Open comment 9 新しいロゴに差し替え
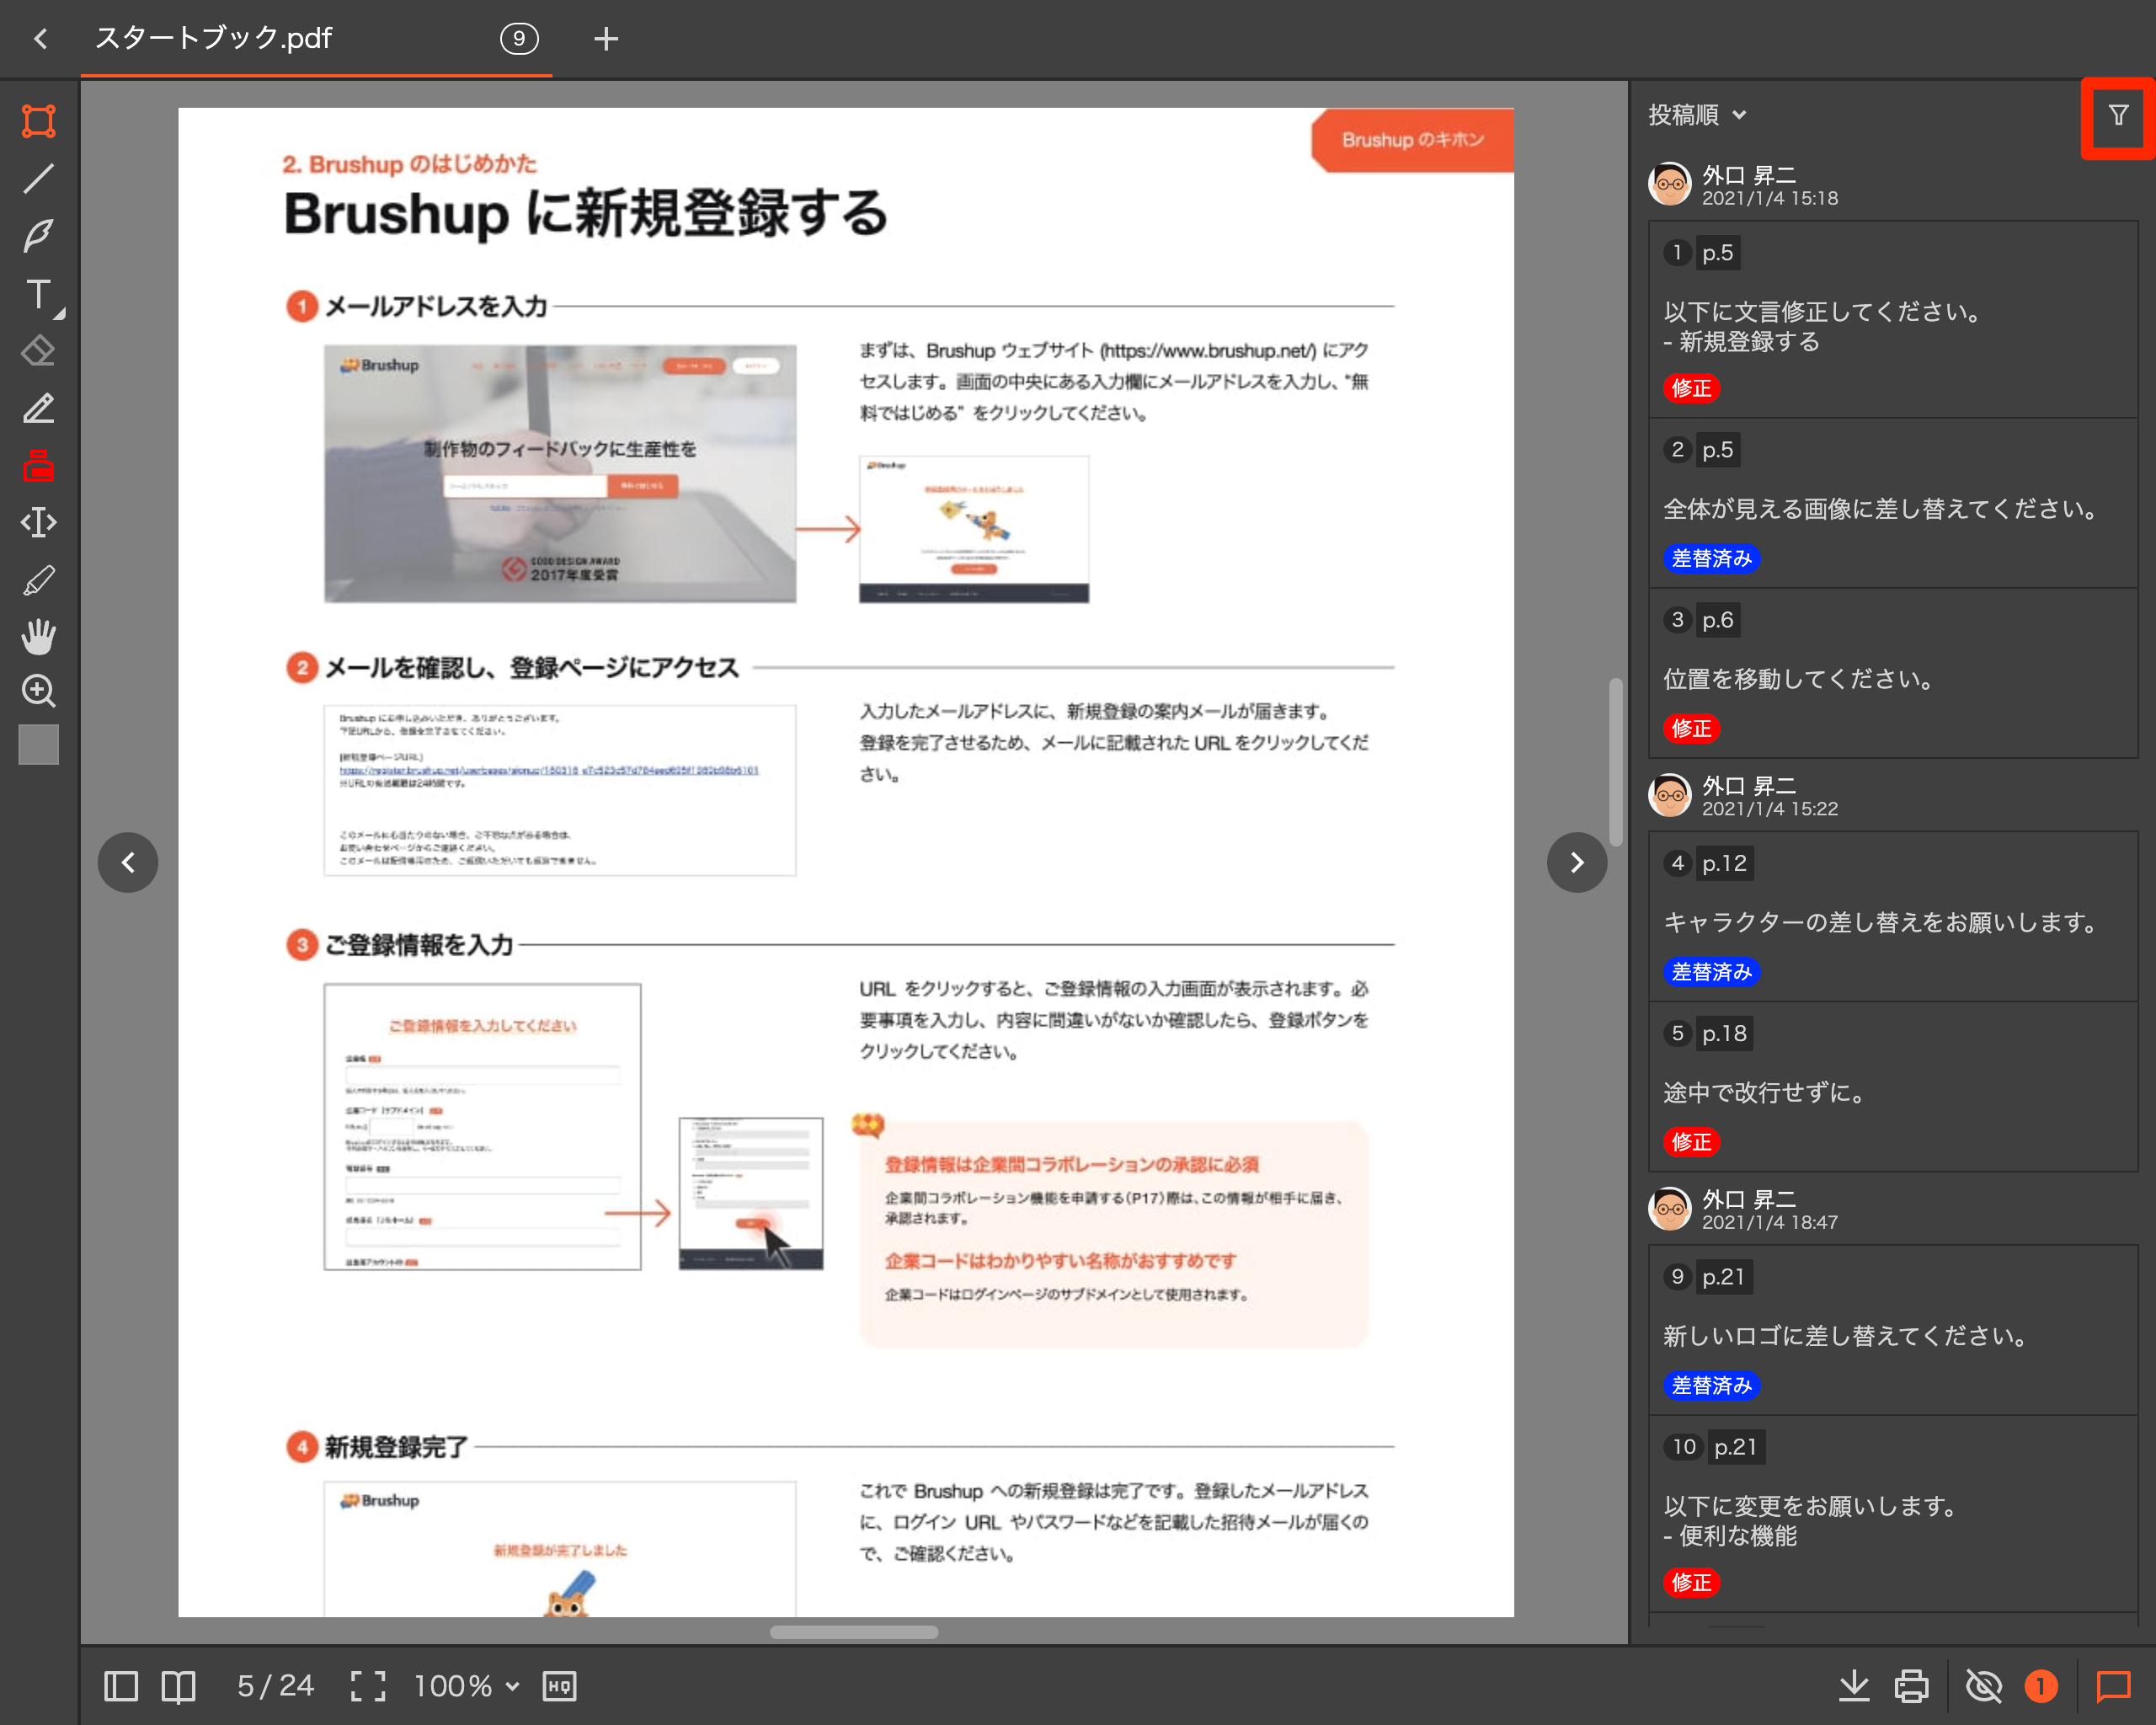Image resolution: width=2156 pixels, height=1725 pixels. tap(1892, 1330)
